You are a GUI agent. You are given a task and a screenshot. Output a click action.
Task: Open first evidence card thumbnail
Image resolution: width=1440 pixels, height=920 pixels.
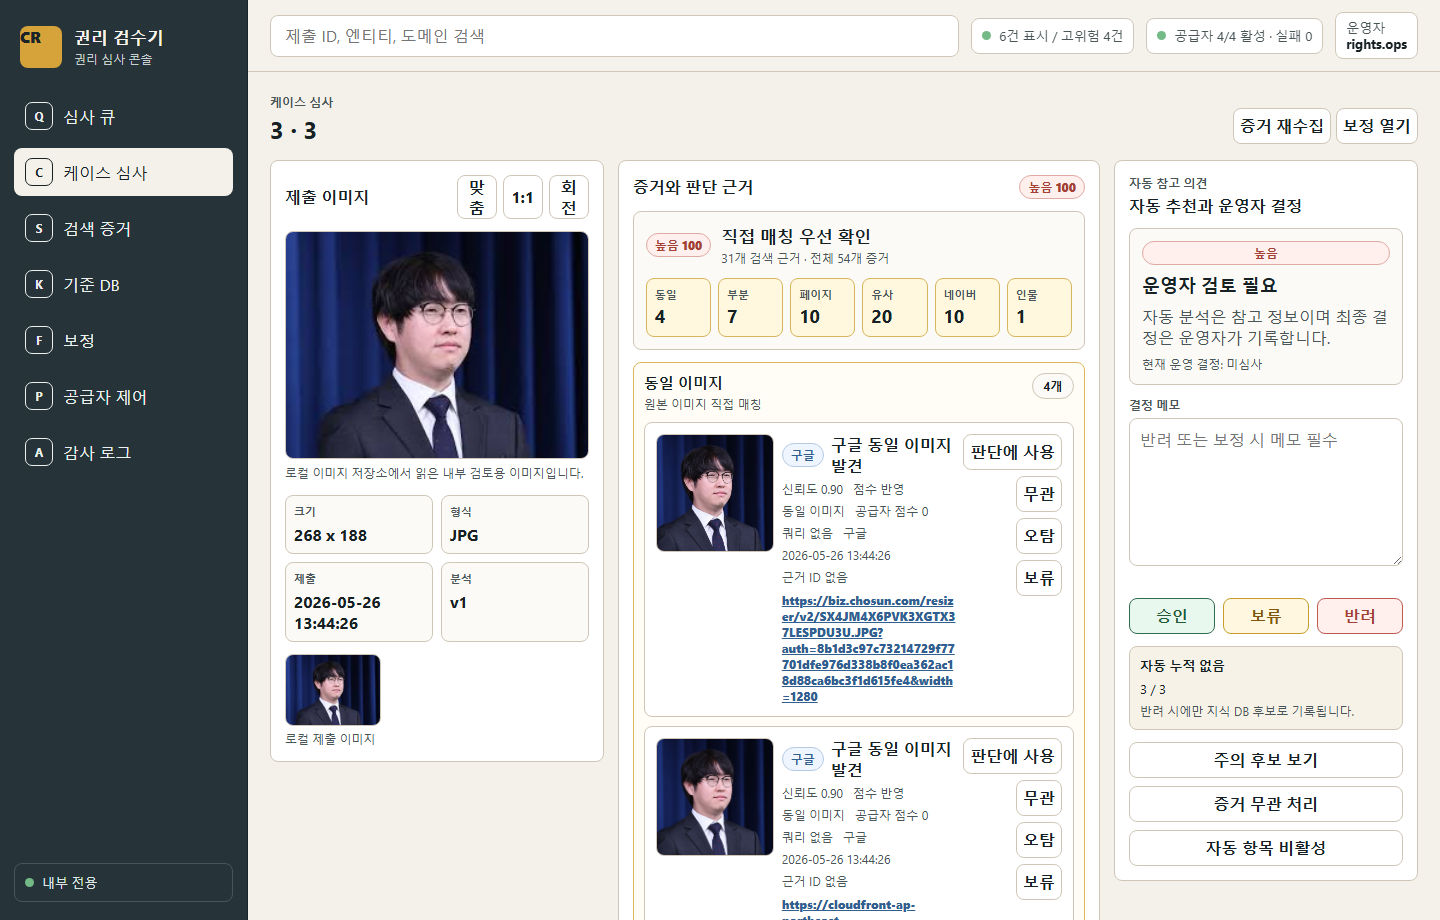click(715, 493)
